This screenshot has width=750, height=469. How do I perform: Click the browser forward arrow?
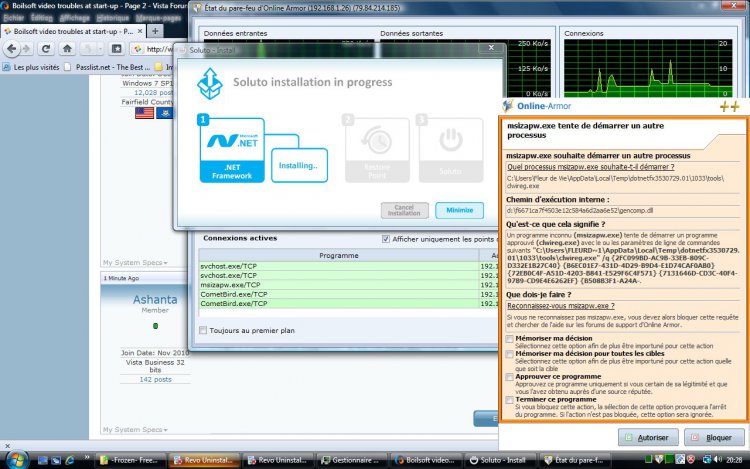click(x=25, y=48)
